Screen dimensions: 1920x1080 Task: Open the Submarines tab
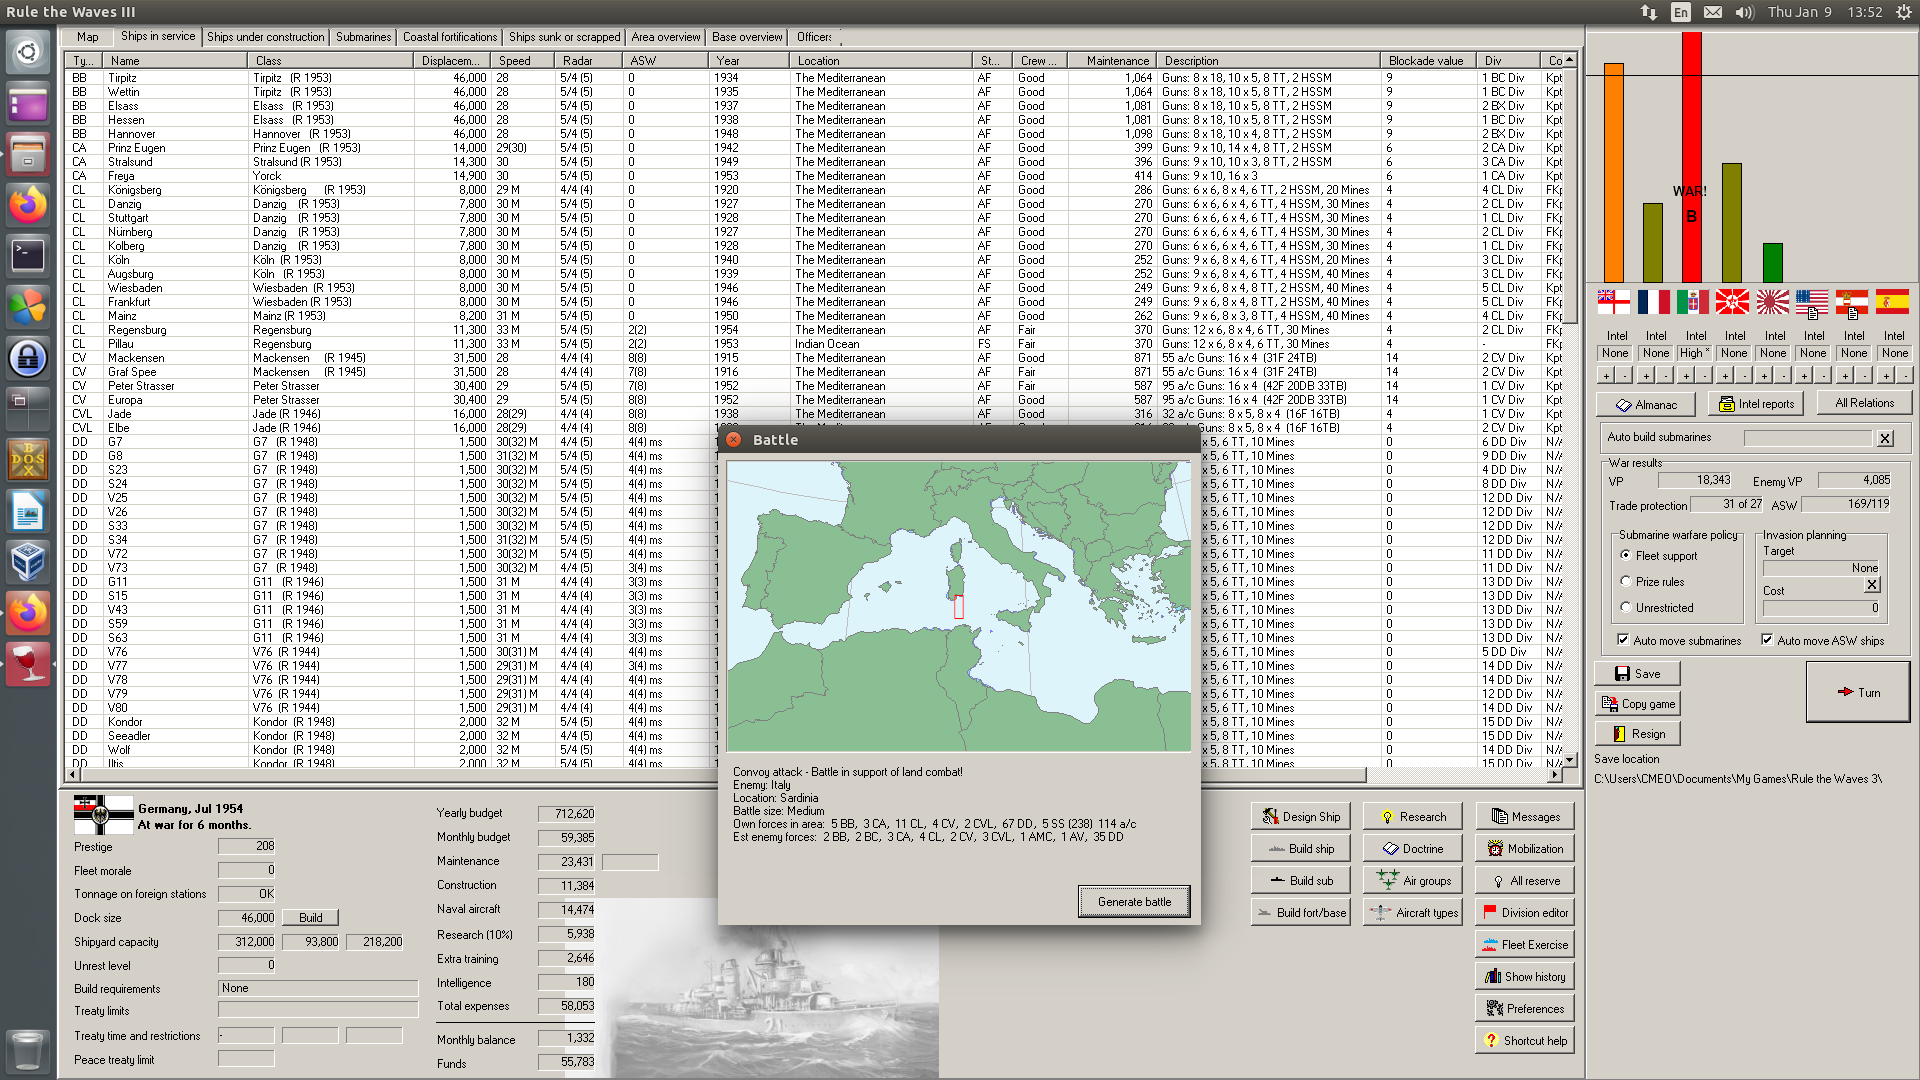[363, 37]
